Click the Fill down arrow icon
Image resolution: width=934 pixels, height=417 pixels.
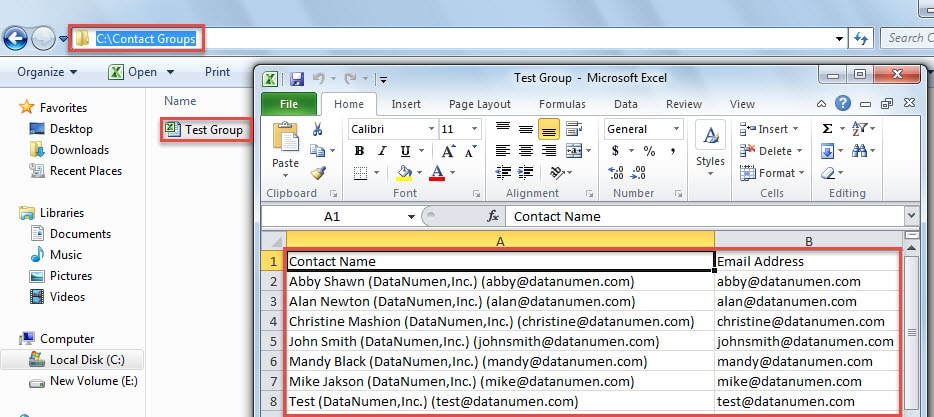tap(827, 151)
